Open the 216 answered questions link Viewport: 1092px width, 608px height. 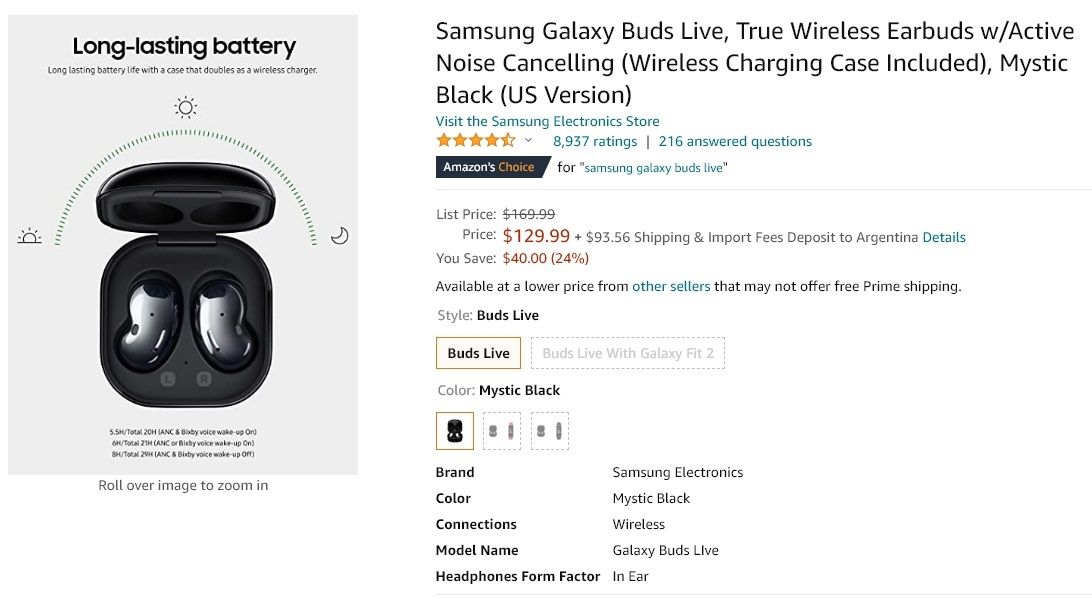coord(735,141)
